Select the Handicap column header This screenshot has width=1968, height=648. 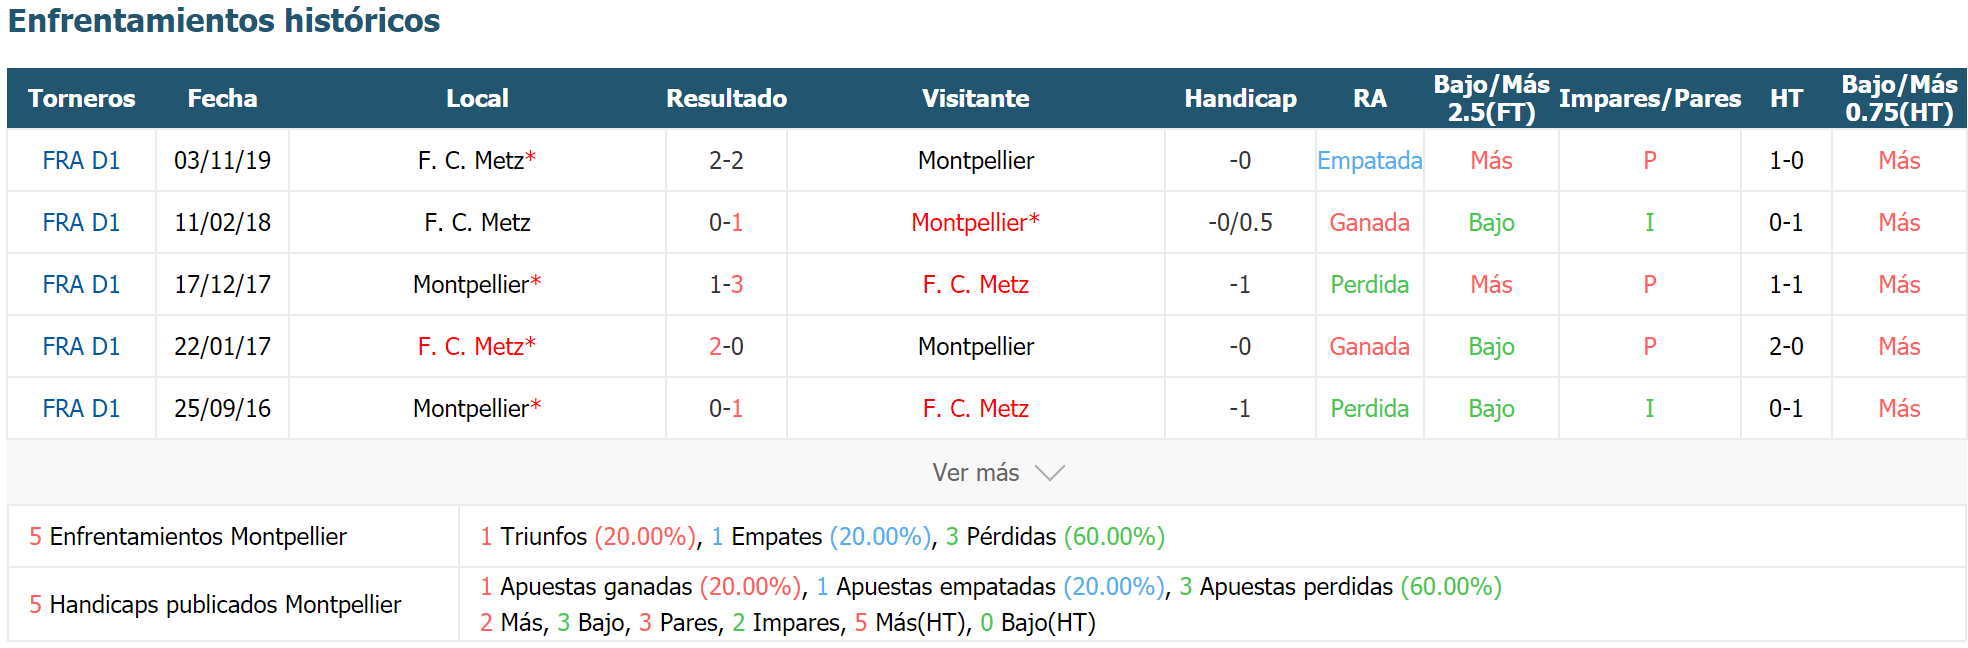(1240, 98)
